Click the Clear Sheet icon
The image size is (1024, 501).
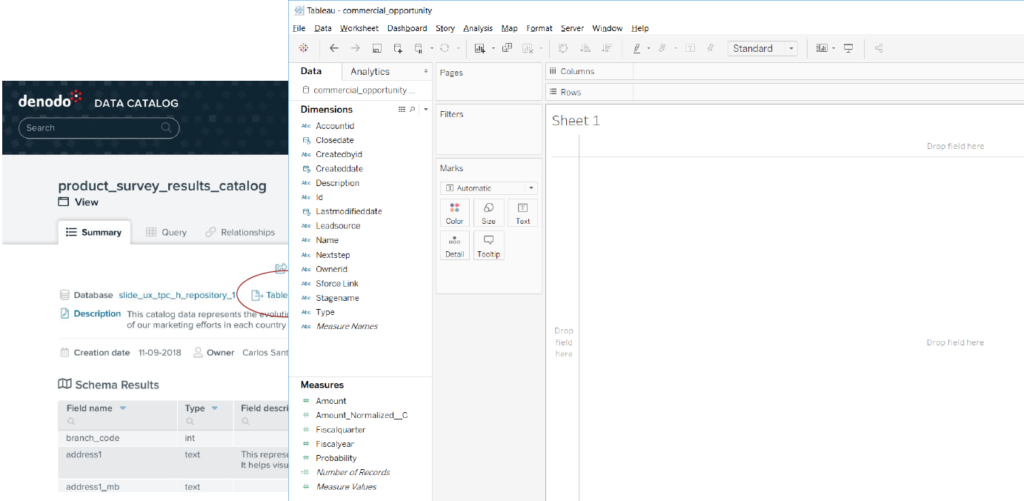pyautogui.click(x=528, y=48)
